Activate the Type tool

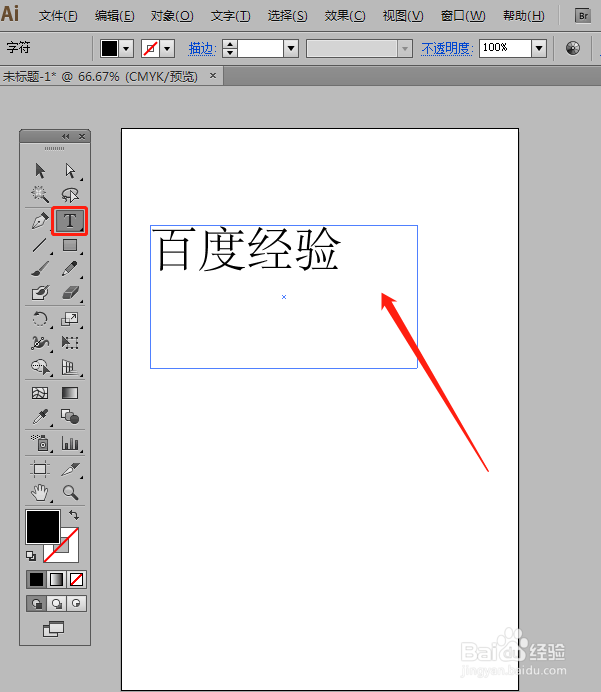[70, 221]
